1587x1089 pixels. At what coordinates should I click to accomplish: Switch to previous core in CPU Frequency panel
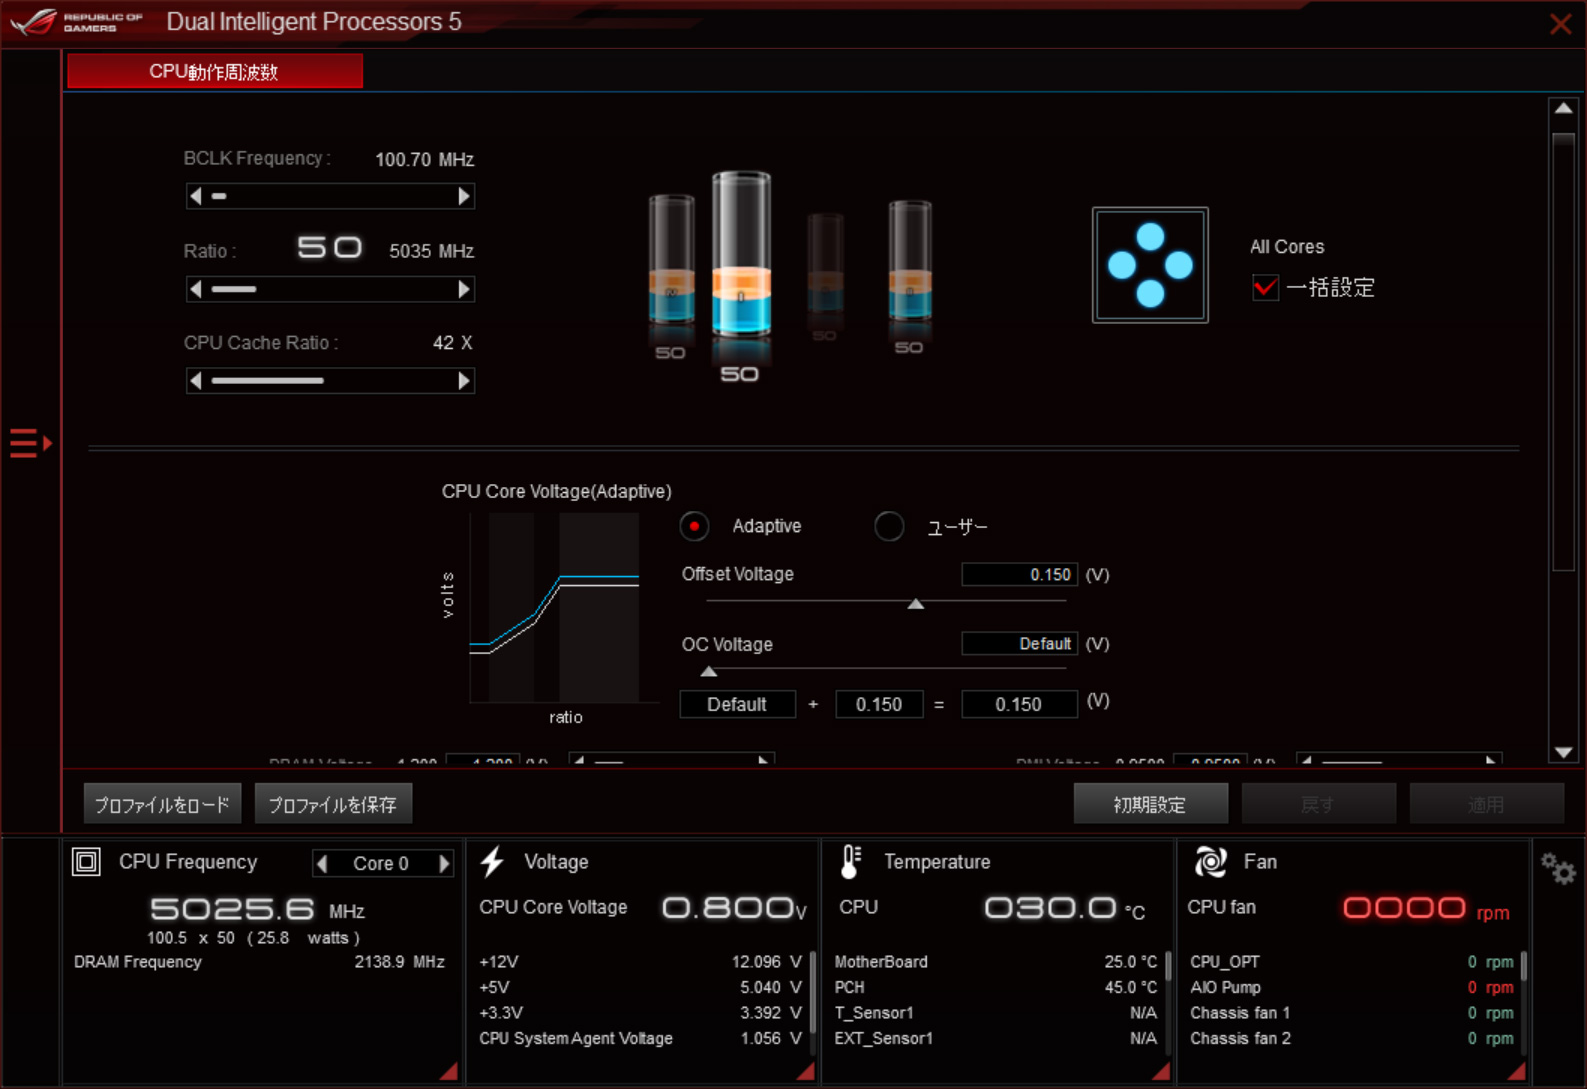[x=322, y=863]
